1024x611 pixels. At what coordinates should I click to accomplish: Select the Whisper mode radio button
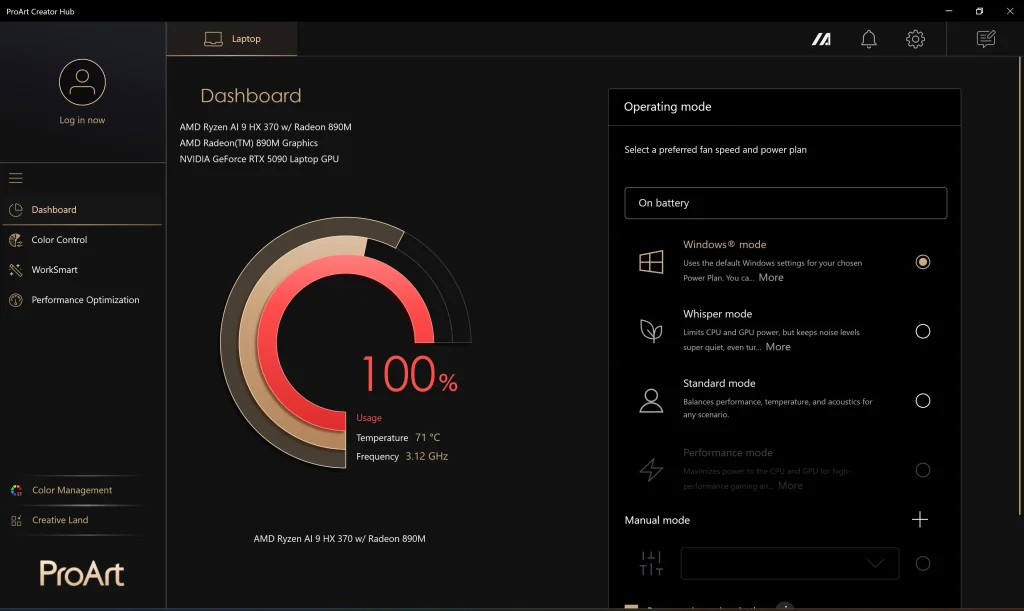[922, 331]
